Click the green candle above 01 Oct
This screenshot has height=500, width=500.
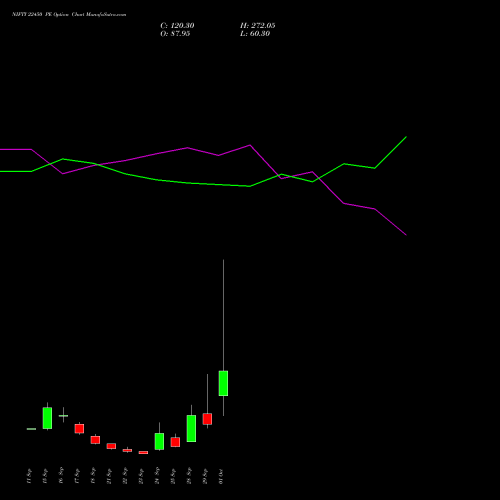click(x=223, y=383)
